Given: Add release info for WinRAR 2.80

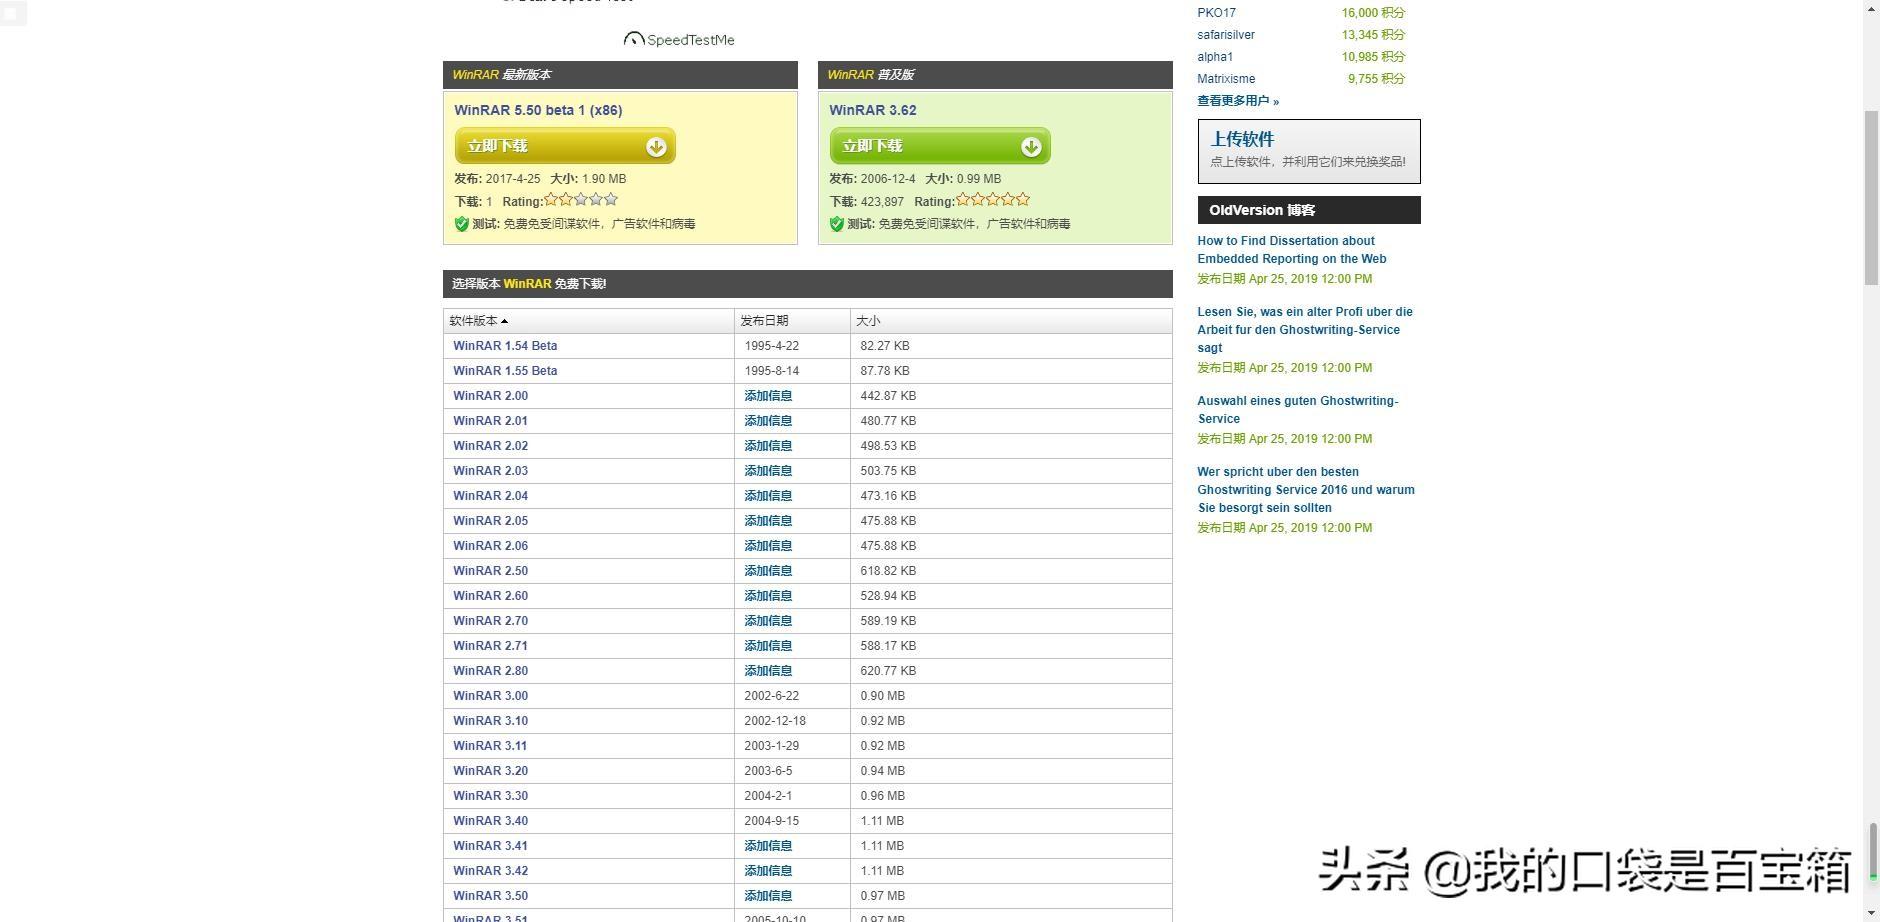Looking at the screenshot, I should [x=768, y=671].
